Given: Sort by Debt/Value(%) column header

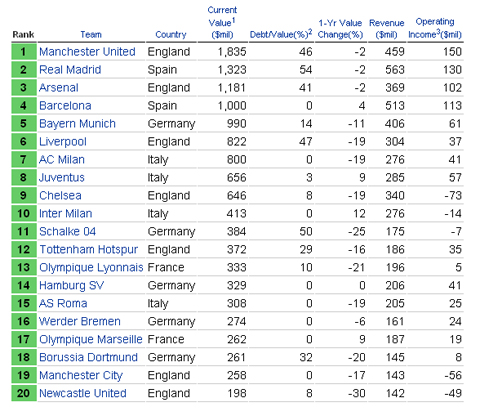Looking at the screenshot, I should [x=281, y=34].
